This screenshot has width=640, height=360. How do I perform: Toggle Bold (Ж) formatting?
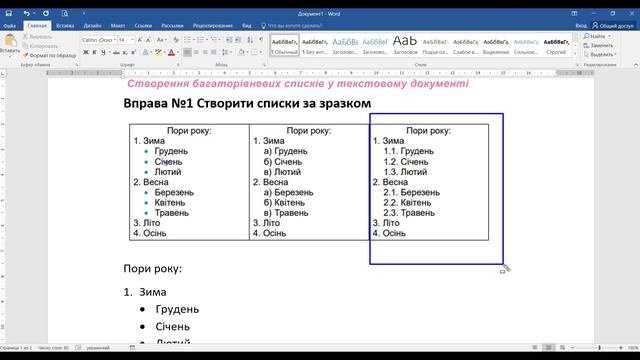(86, 53)
